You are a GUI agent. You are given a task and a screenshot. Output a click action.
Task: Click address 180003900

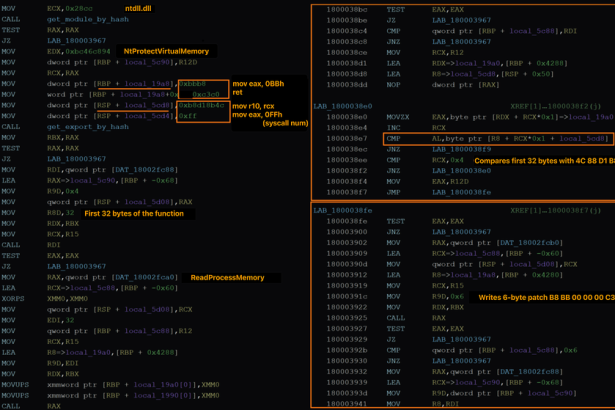point(347,232)
